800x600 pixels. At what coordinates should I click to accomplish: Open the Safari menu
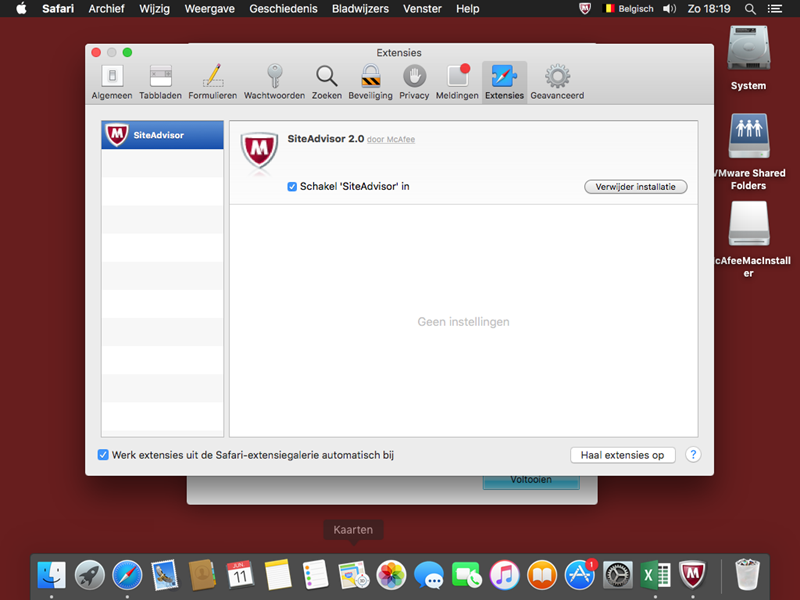coord(58,9)
